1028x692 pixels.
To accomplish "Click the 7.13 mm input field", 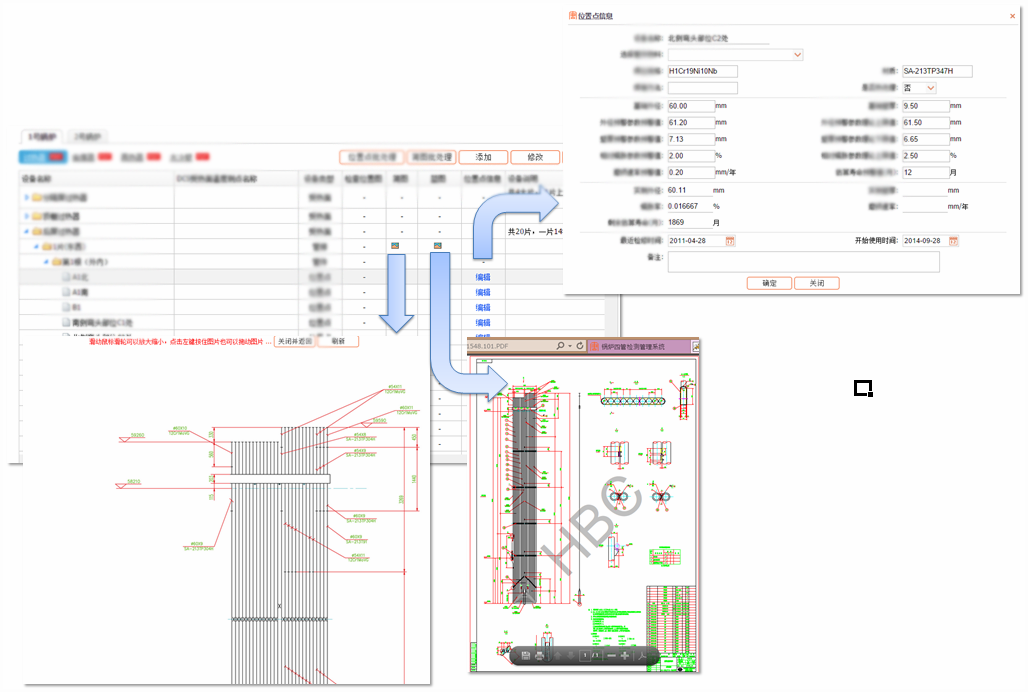I will coord(691,139).
